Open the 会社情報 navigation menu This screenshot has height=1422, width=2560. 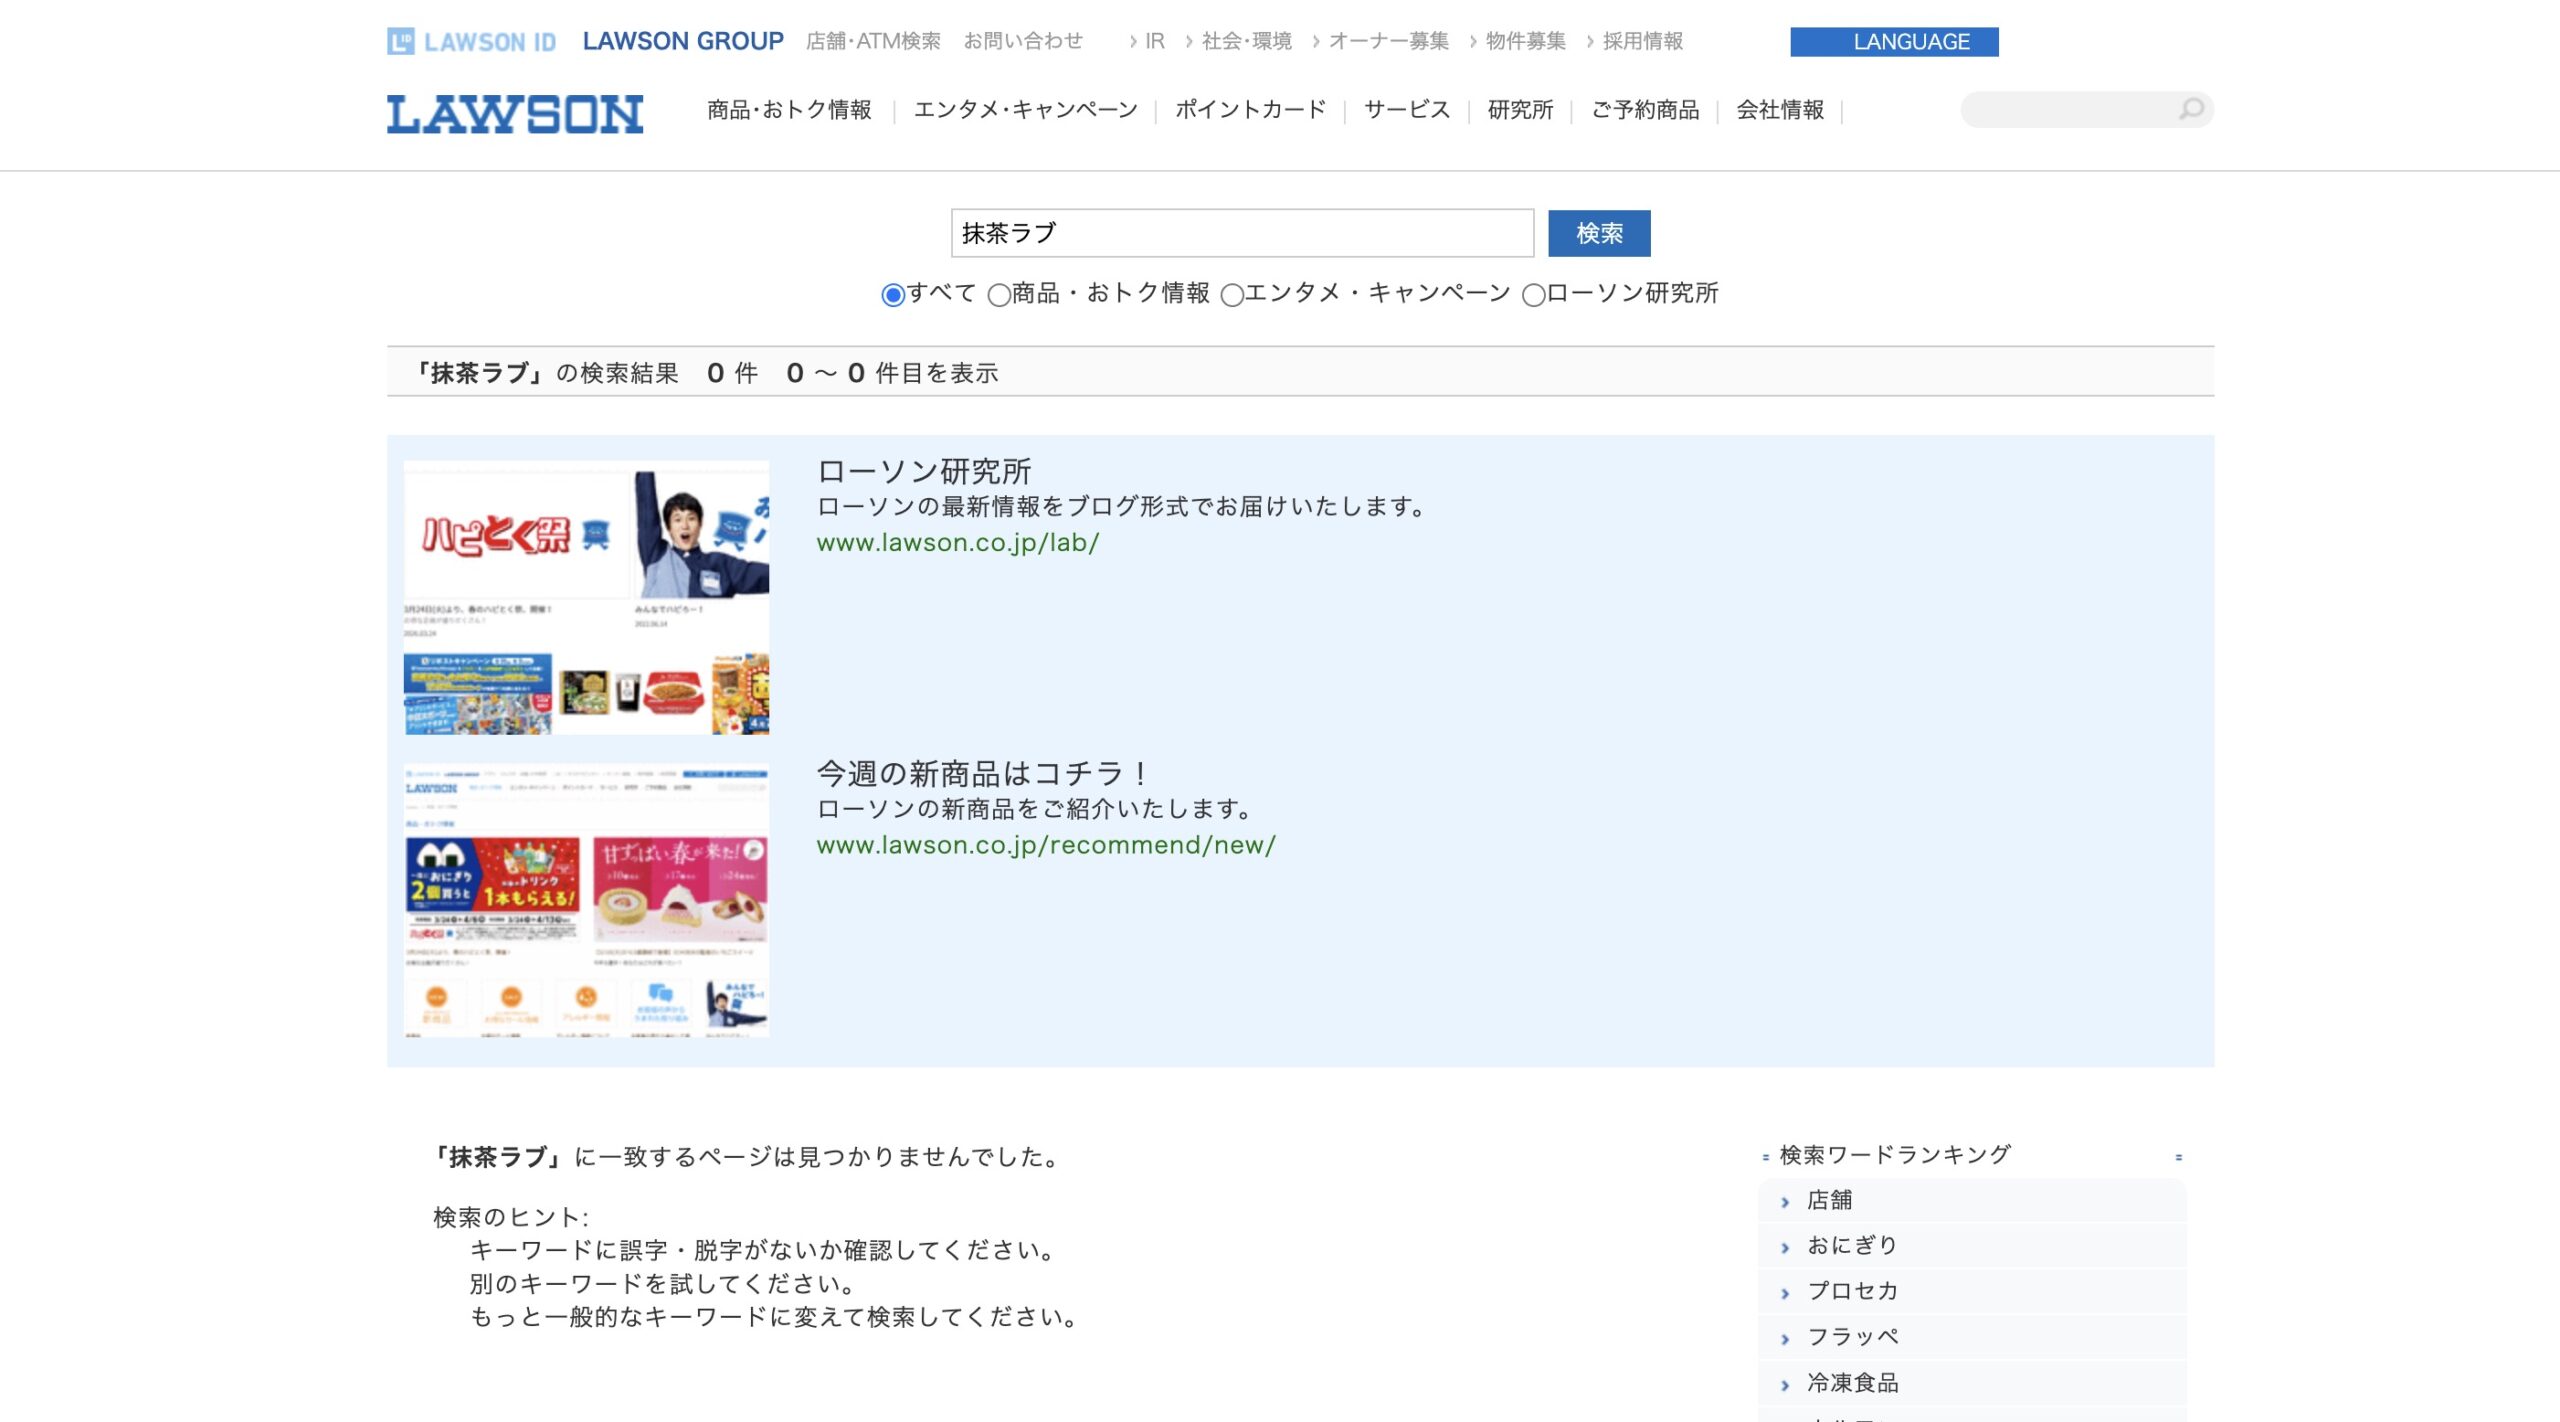1780,110
